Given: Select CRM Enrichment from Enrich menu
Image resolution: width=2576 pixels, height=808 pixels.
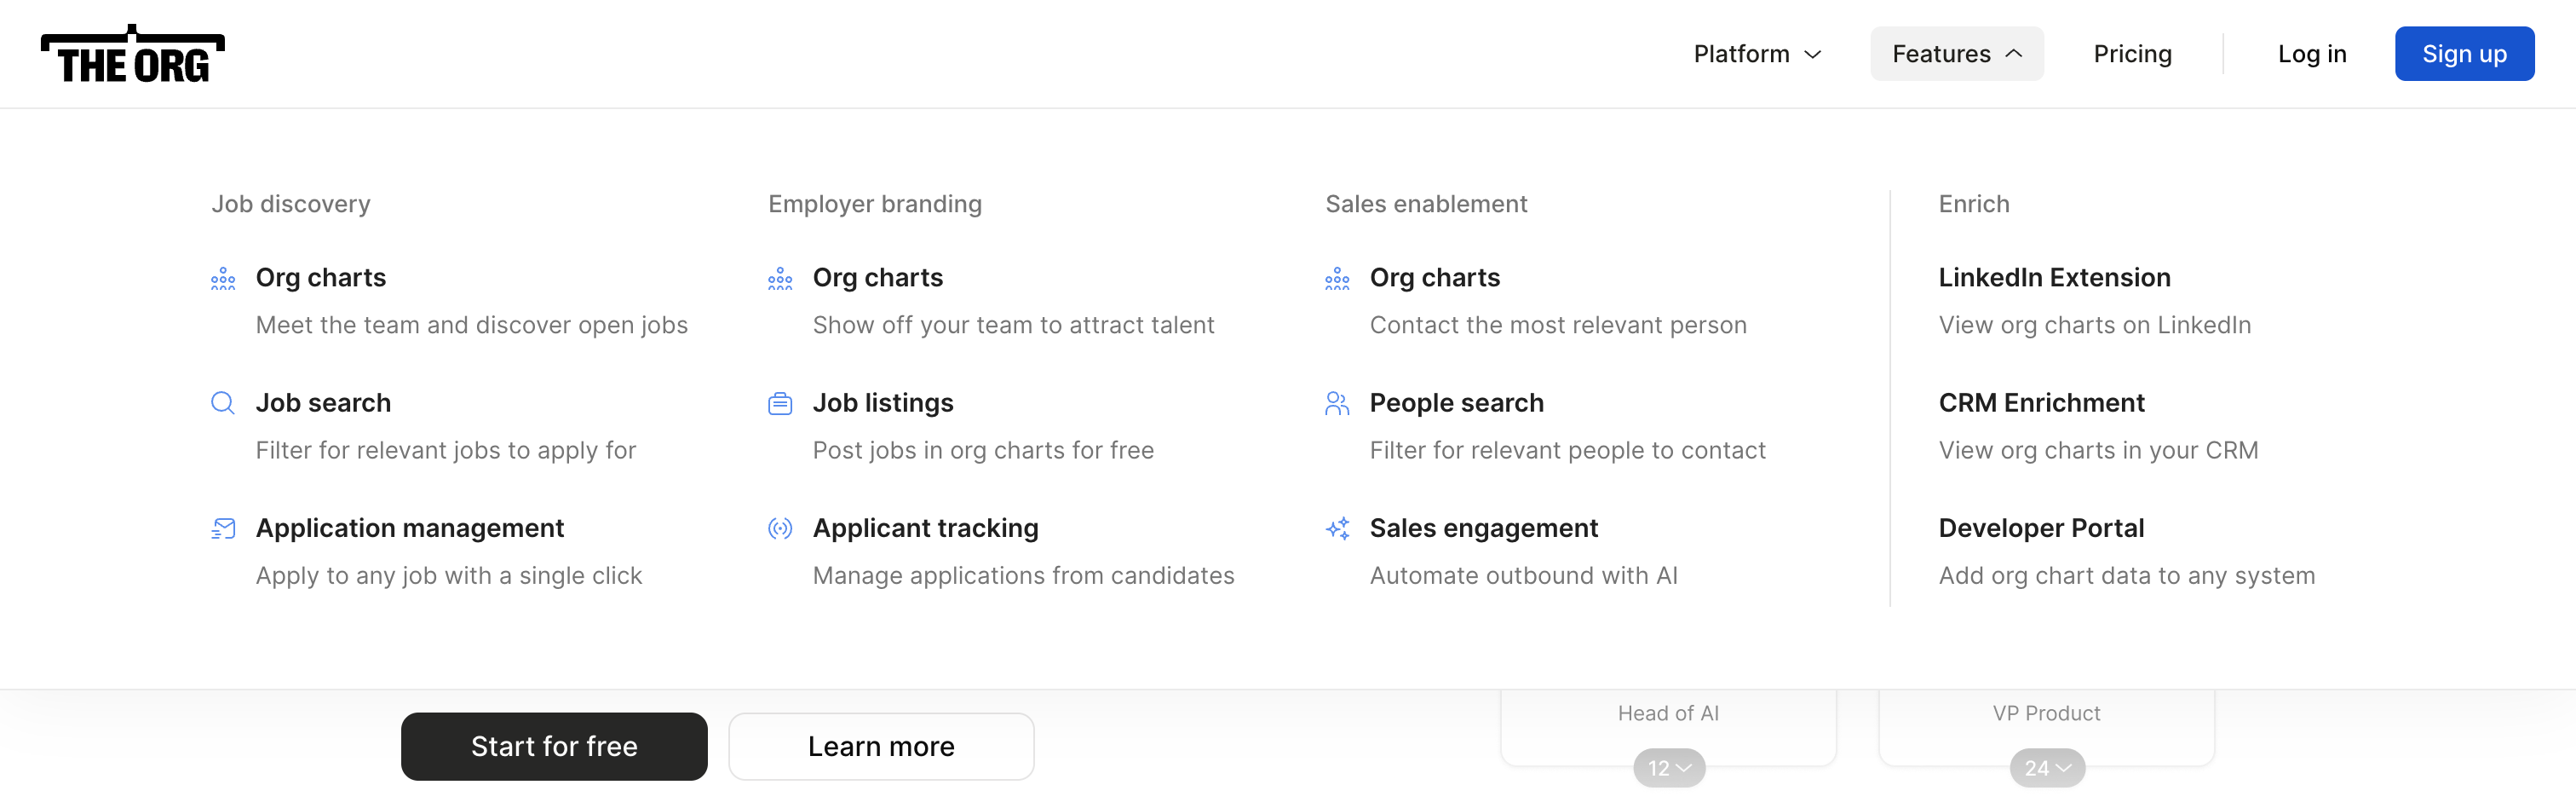Looking at the screenshot, I should [2041, 403].
